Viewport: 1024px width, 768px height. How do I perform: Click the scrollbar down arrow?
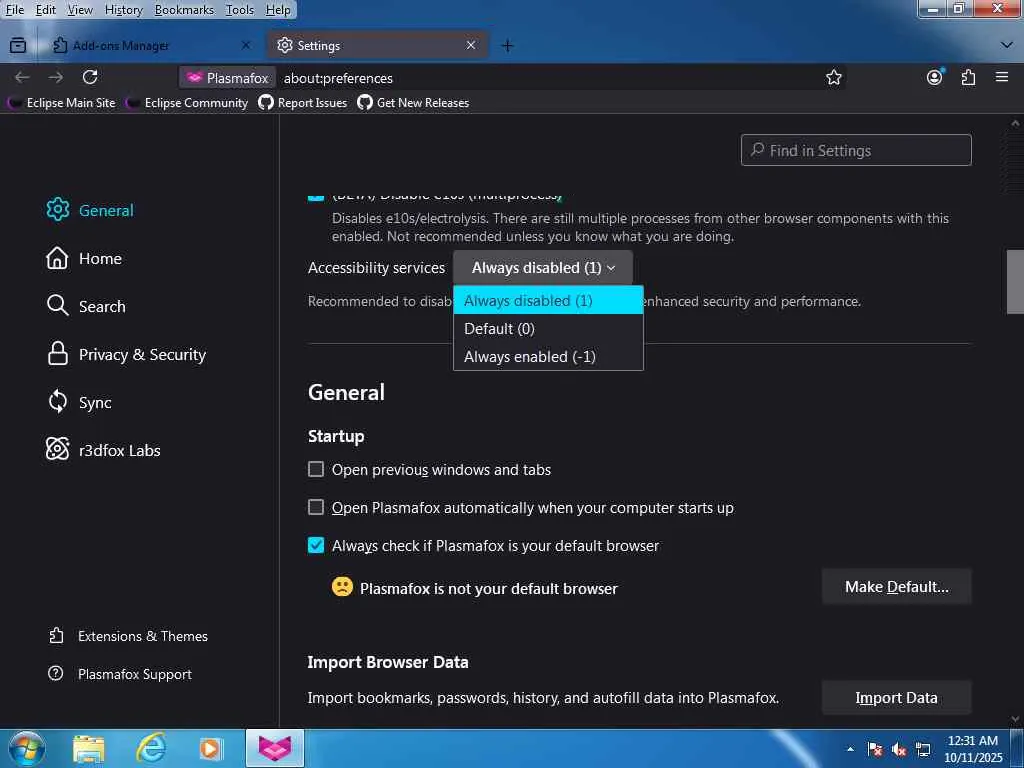pos(1015,719)
